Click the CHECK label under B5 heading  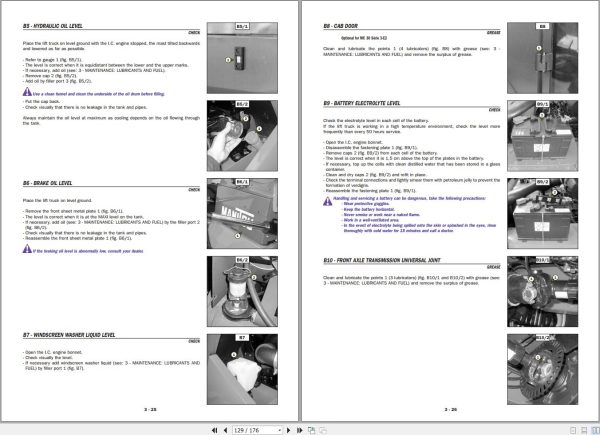pyautogui.click(x=194, y=33)
